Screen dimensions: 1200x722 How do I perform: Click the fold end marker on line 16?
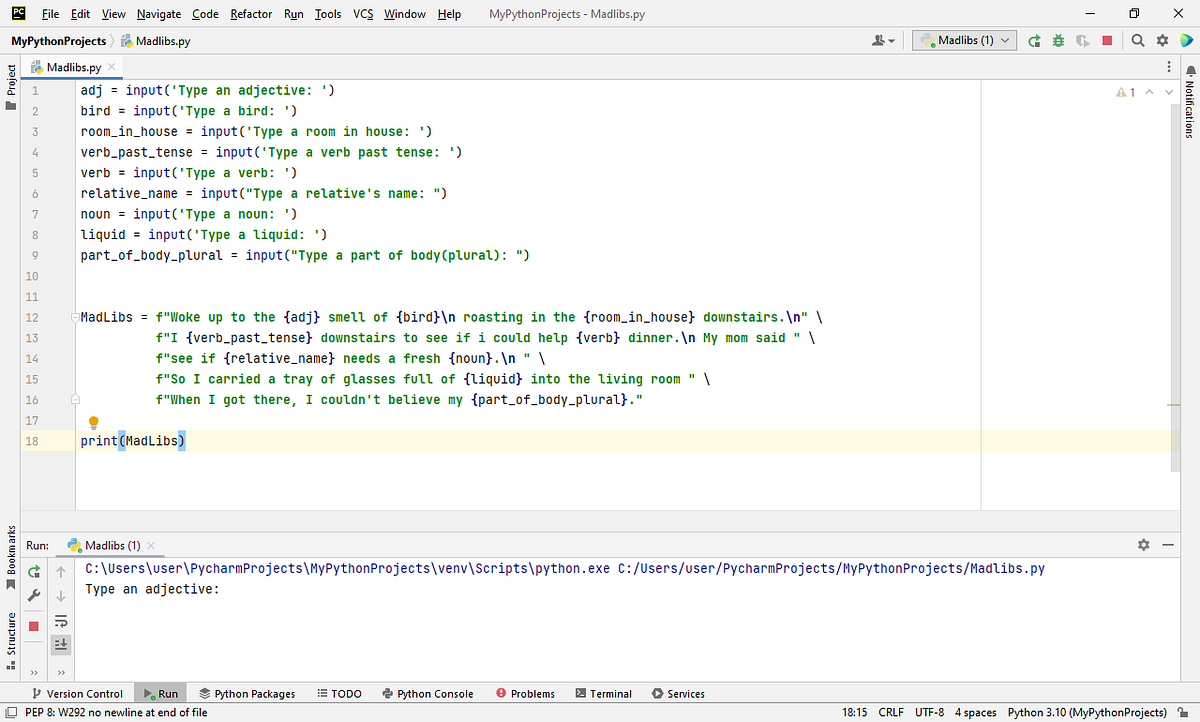pos(74,399)
